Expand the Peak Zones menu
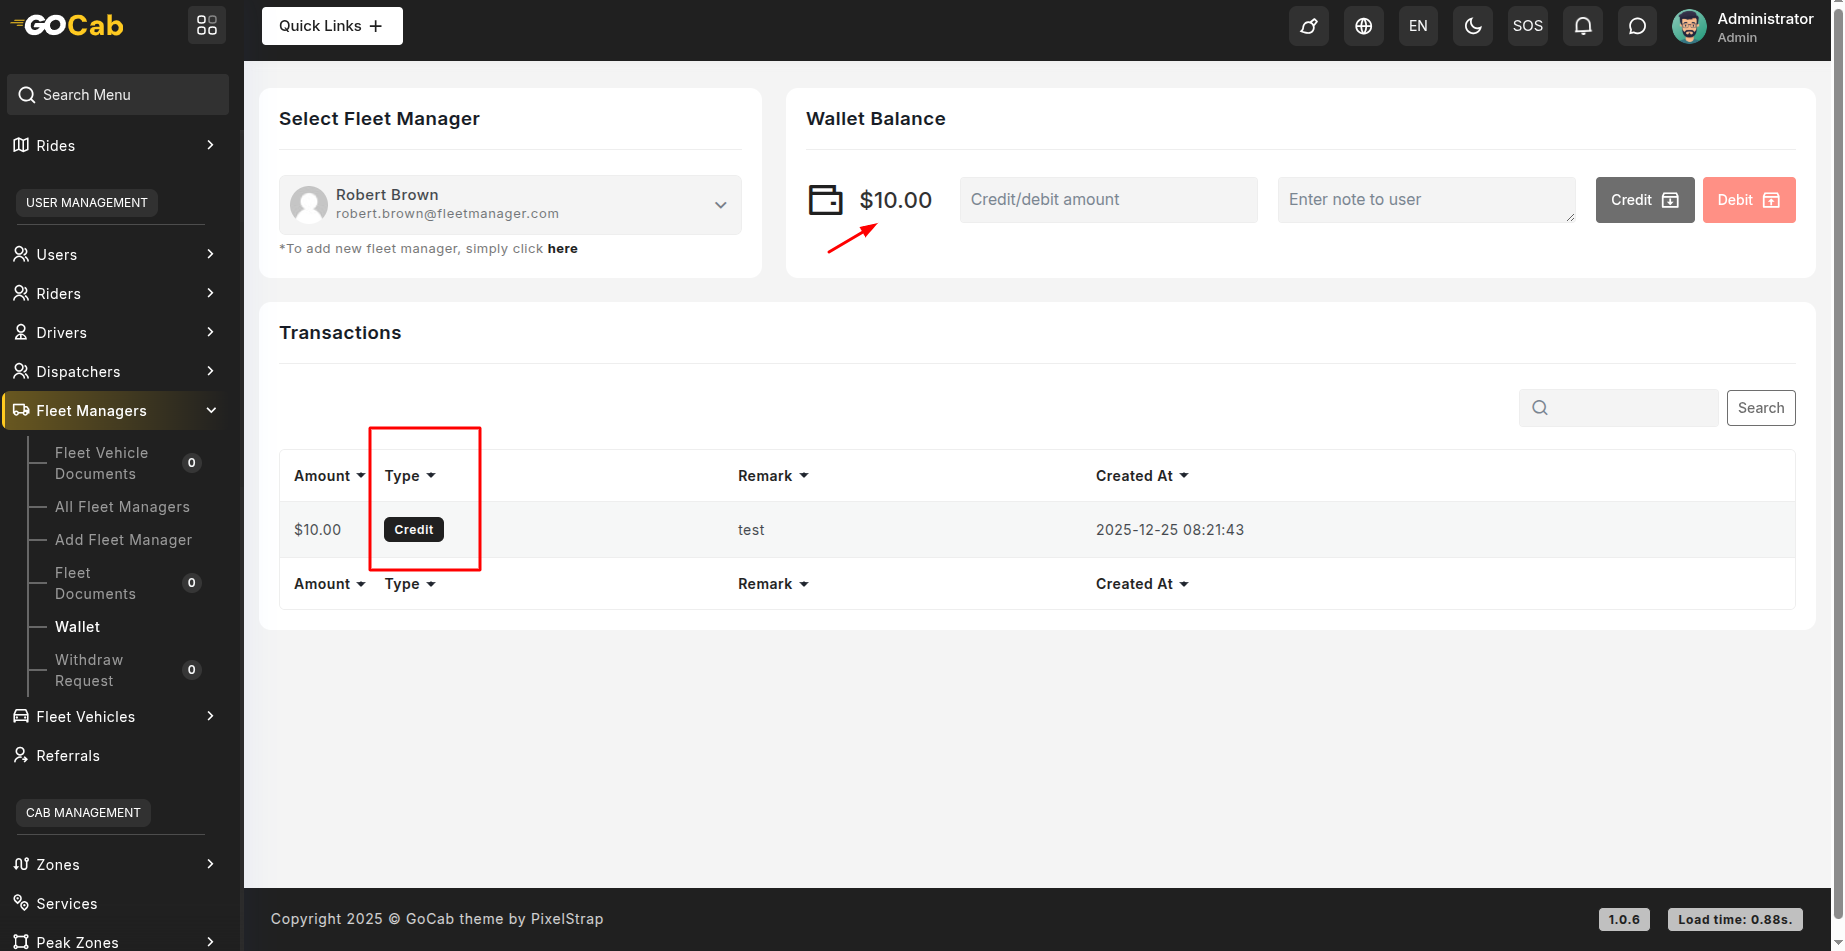The height and width of the screenshot is (951, 1845). (115, 942)
